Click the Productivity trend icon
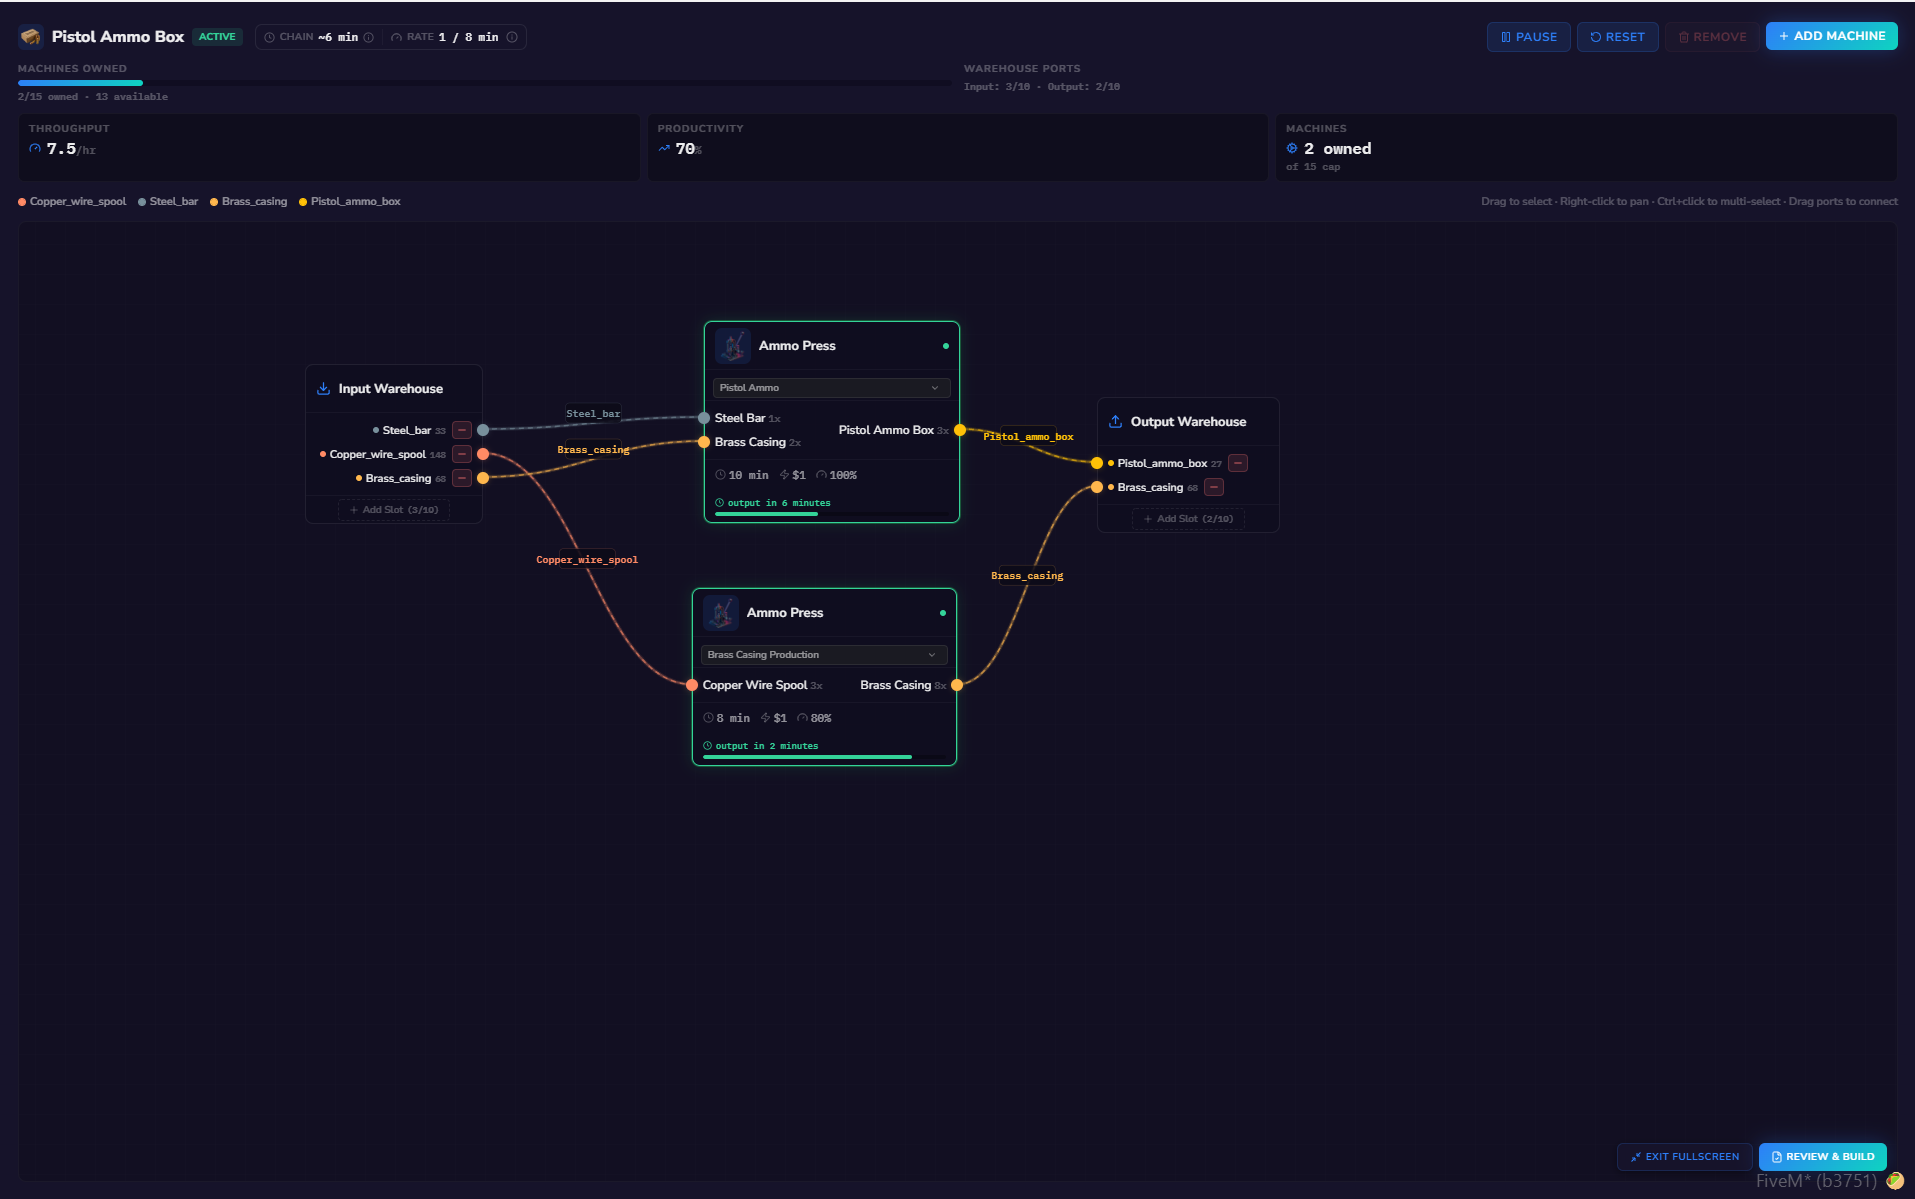 click(x=664, y=148)
